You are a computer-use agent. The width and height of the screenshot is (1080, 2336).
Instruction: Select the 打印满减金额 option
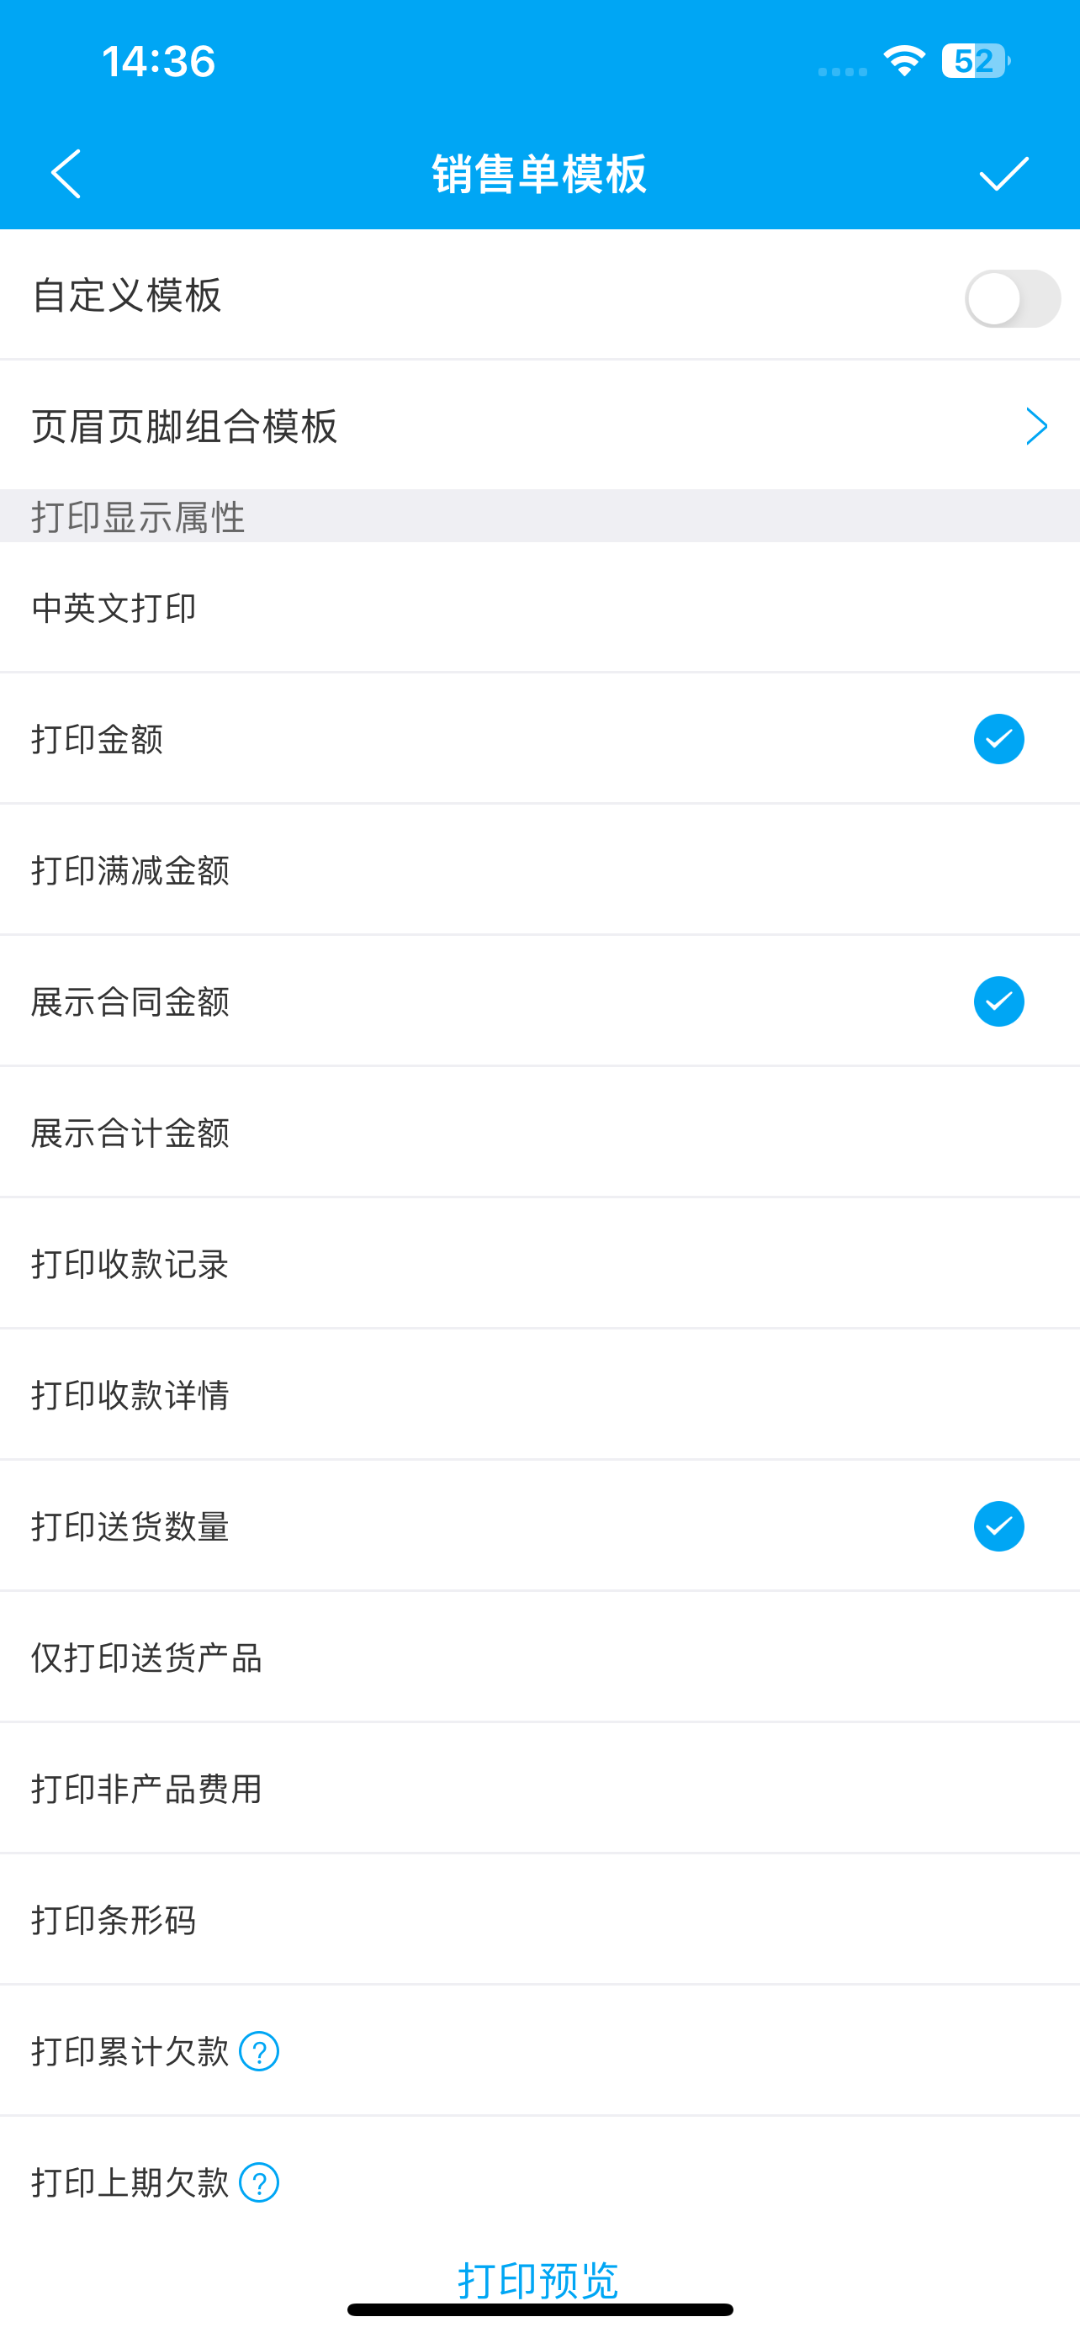[x=540, y=870]
